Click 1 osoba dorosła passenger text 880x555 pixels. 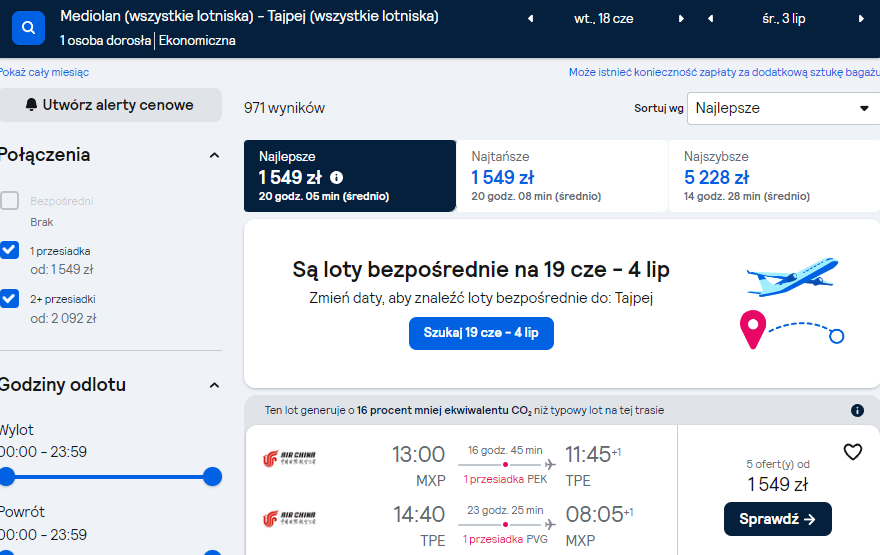point(106,41)
